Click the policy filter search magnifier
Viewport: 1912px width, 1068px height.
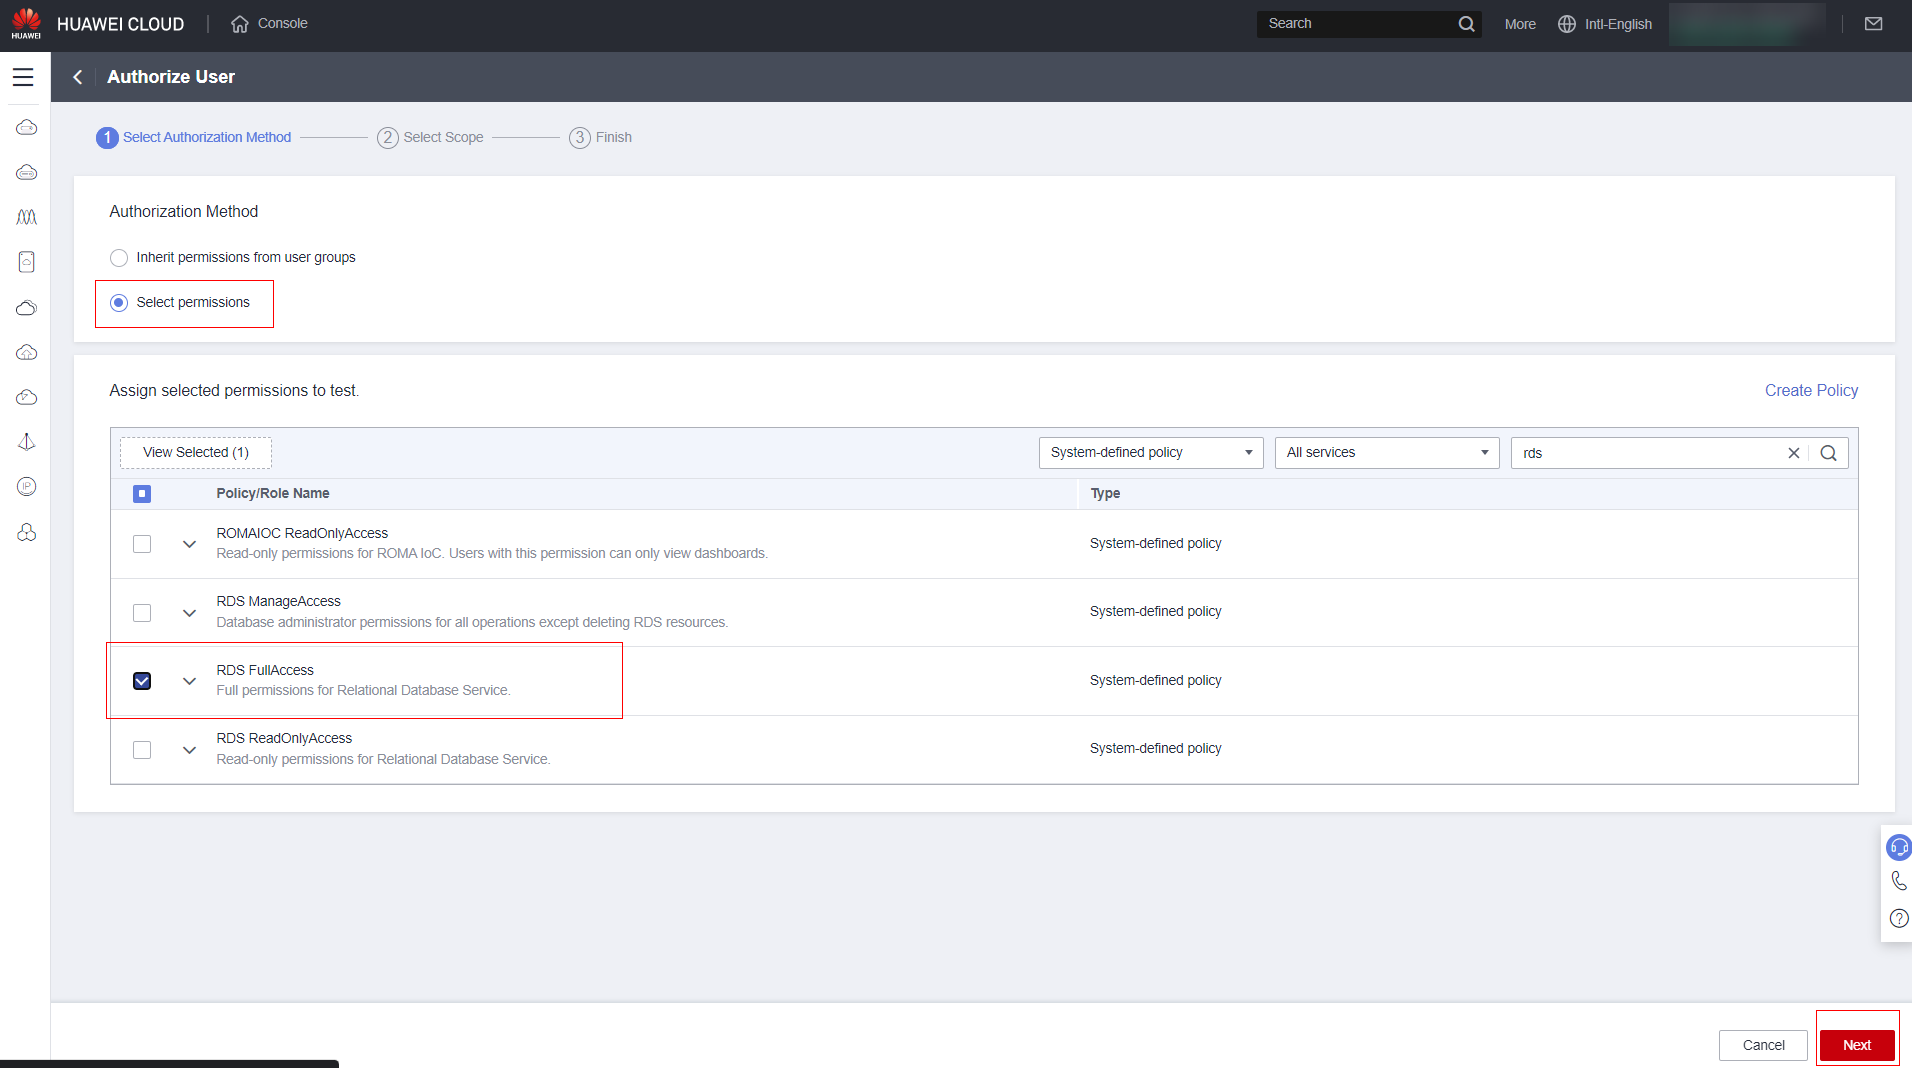tap(1828, 453)
